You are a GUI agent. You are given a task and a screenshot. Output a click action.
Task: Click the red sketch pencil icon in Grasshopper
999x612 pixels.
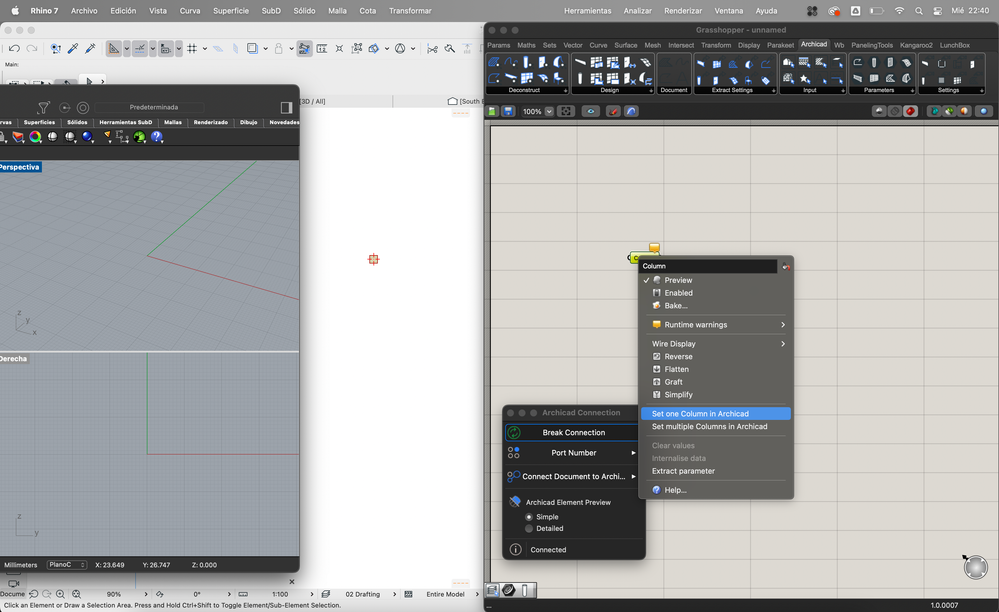click(x=614, y=111)
